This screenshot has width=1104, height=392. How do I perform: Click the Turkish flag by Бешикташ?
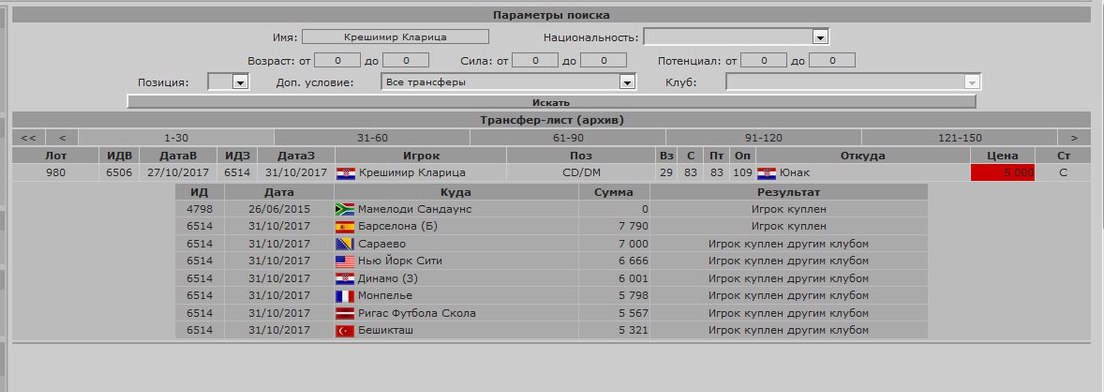(x=345, y=330)
